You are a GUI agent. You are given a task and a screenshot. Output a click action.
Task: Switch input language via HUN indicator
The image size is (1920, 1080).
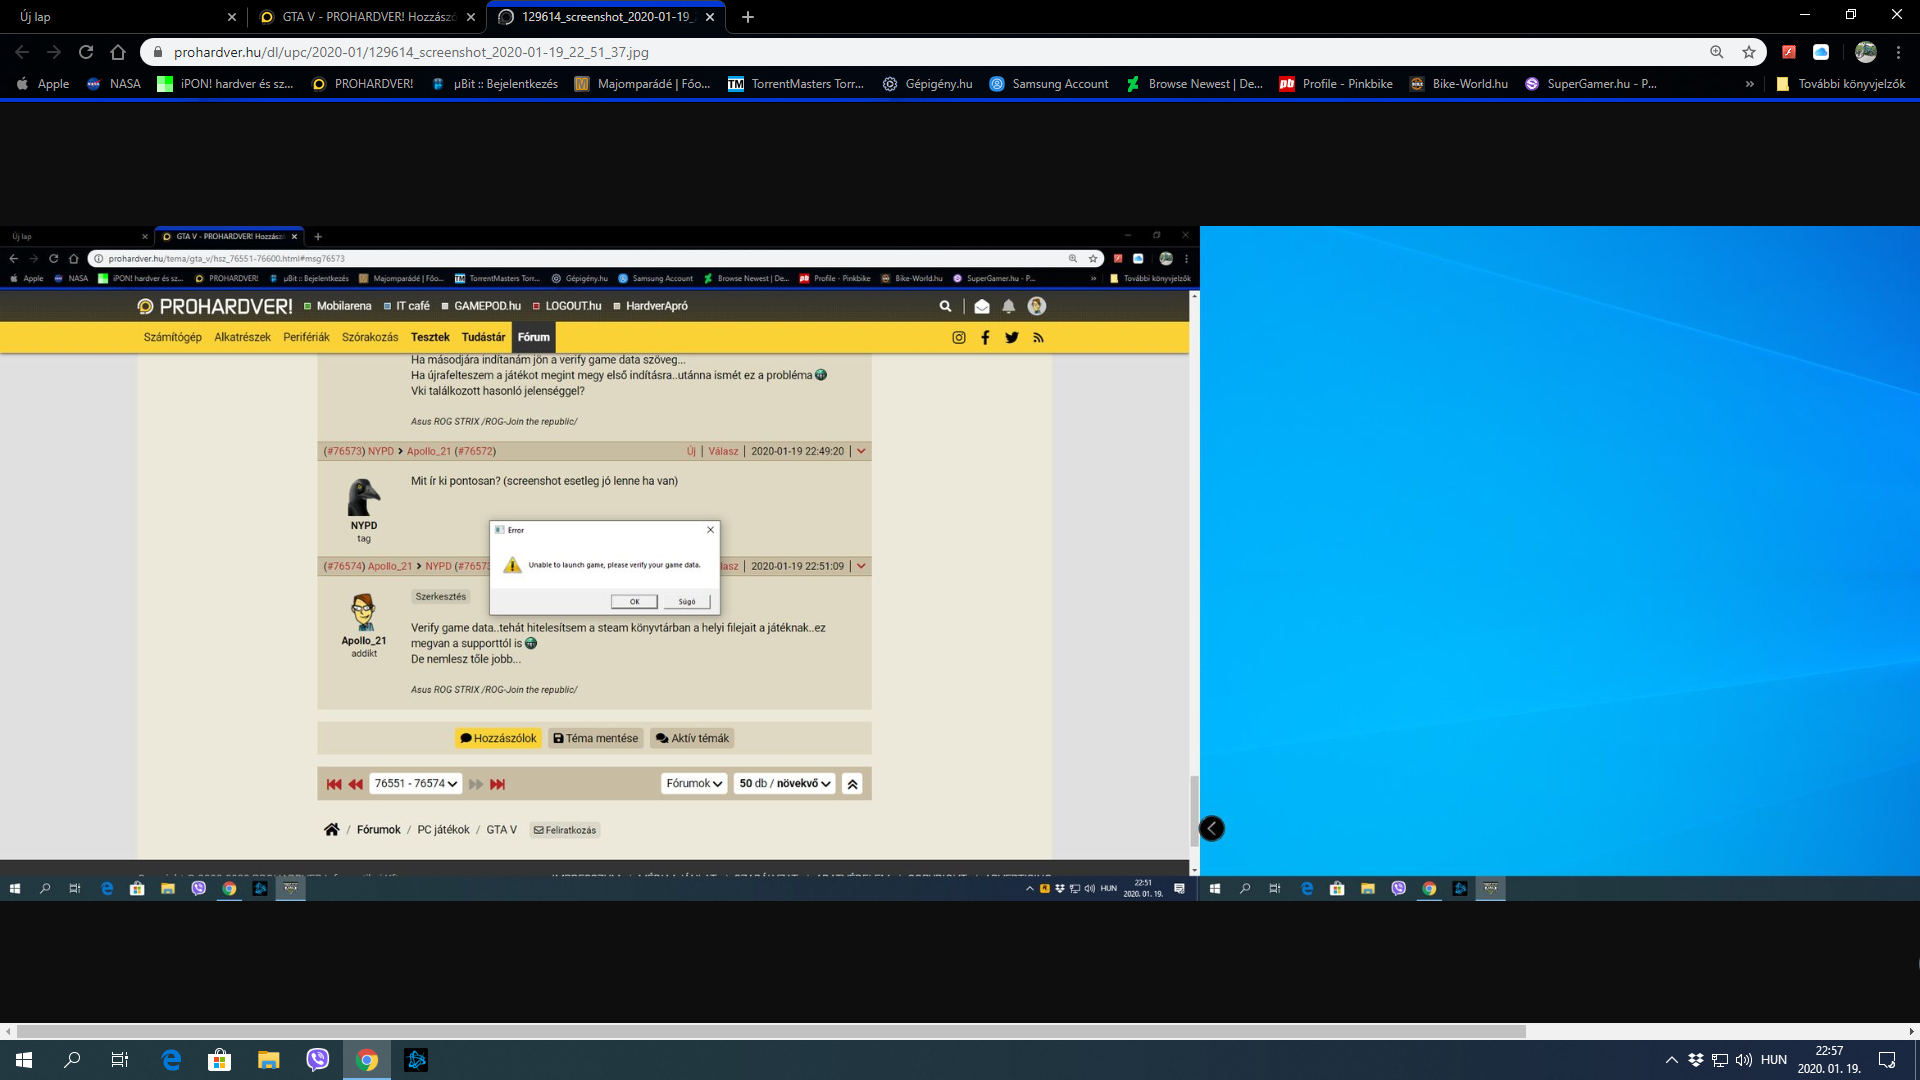coord(1773,1060)
